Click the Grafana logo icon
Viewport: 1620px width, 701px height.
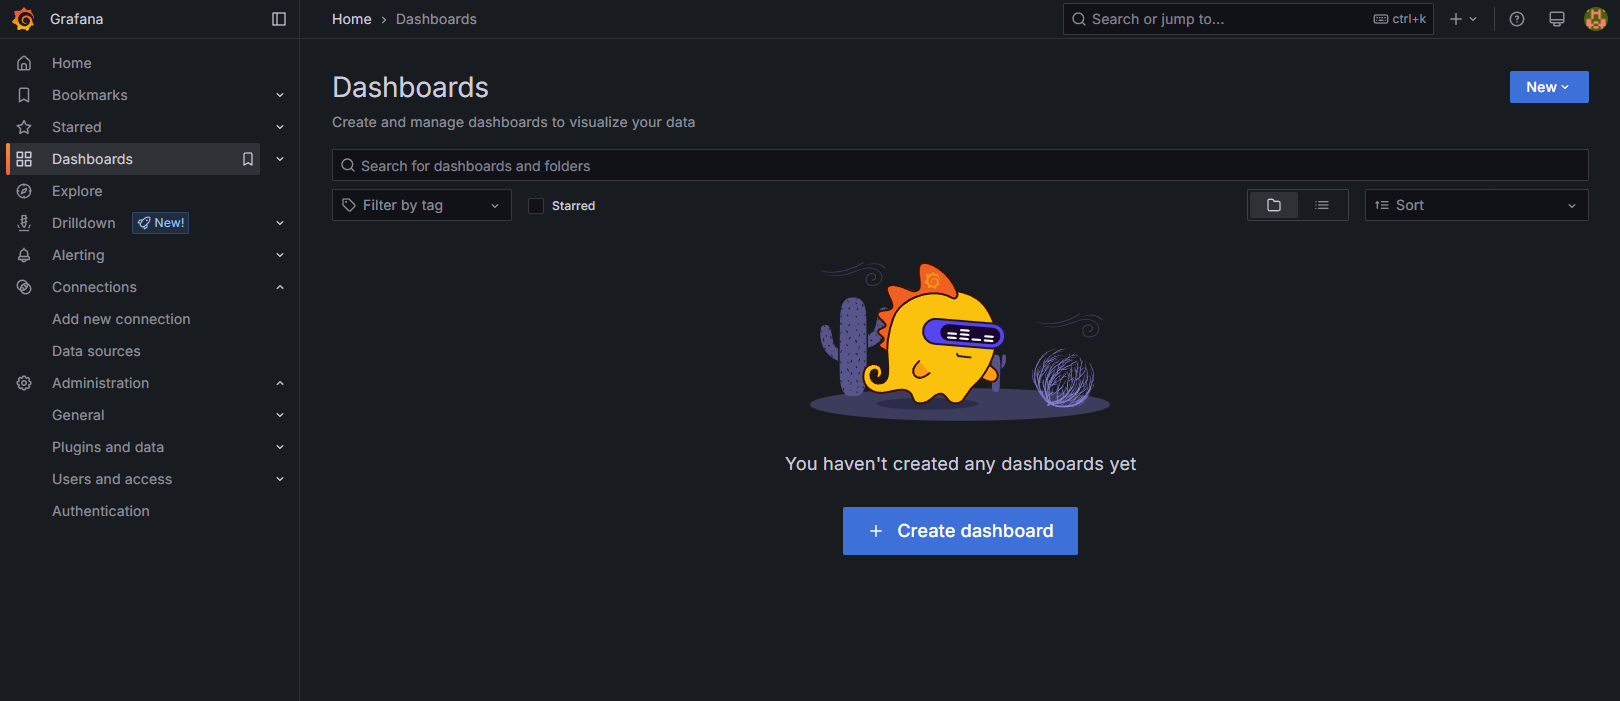pos(23,19)
